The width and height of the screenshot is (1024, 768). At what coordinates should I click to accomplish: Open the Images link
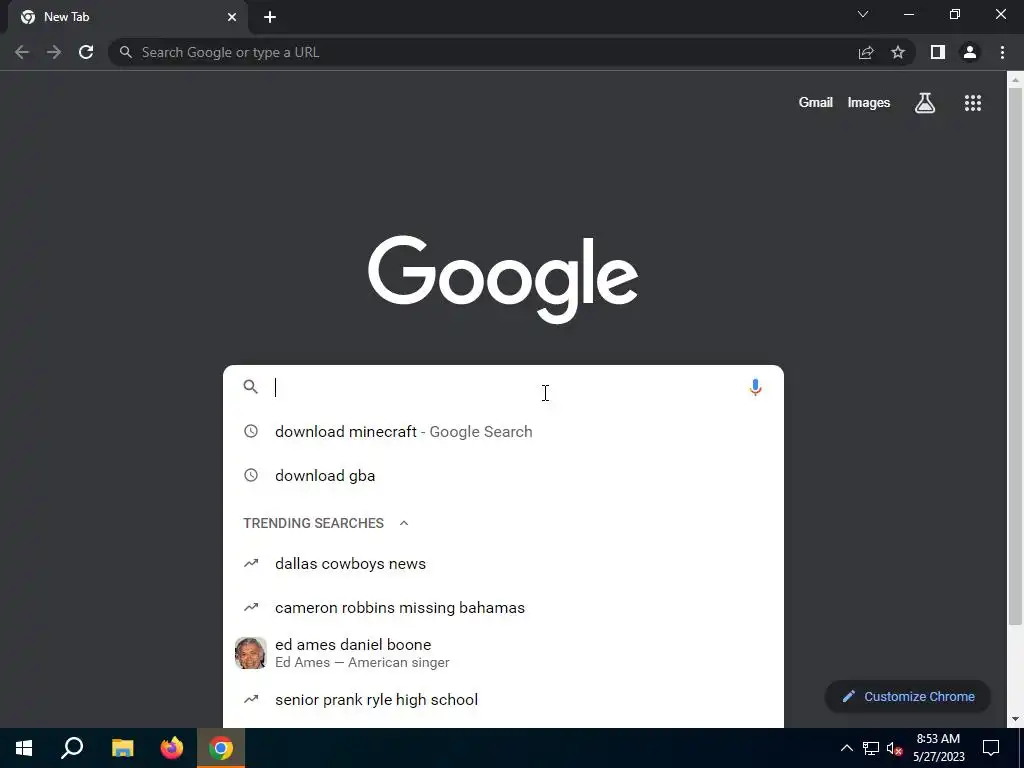point(869,103)
